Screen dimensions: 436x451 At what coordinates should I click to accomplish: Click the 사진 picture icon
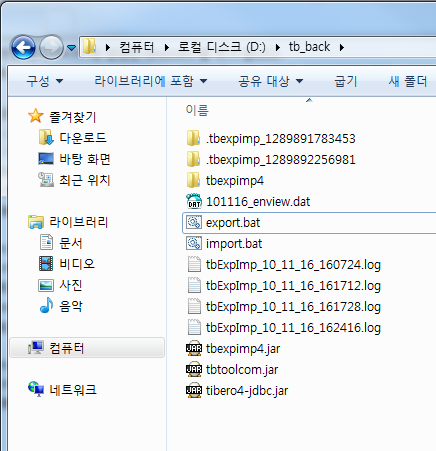46,285
